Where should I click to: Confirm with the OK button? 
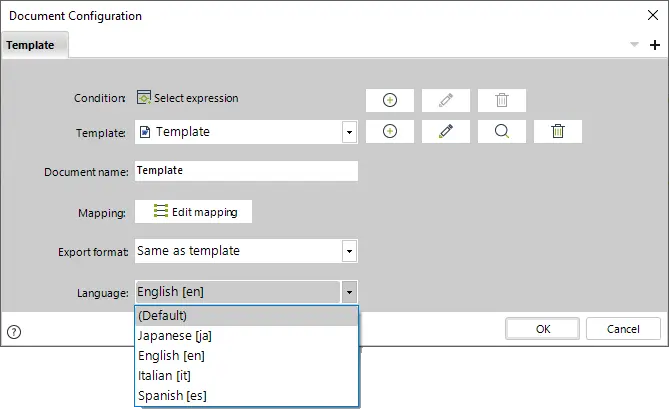coord(542,329)
